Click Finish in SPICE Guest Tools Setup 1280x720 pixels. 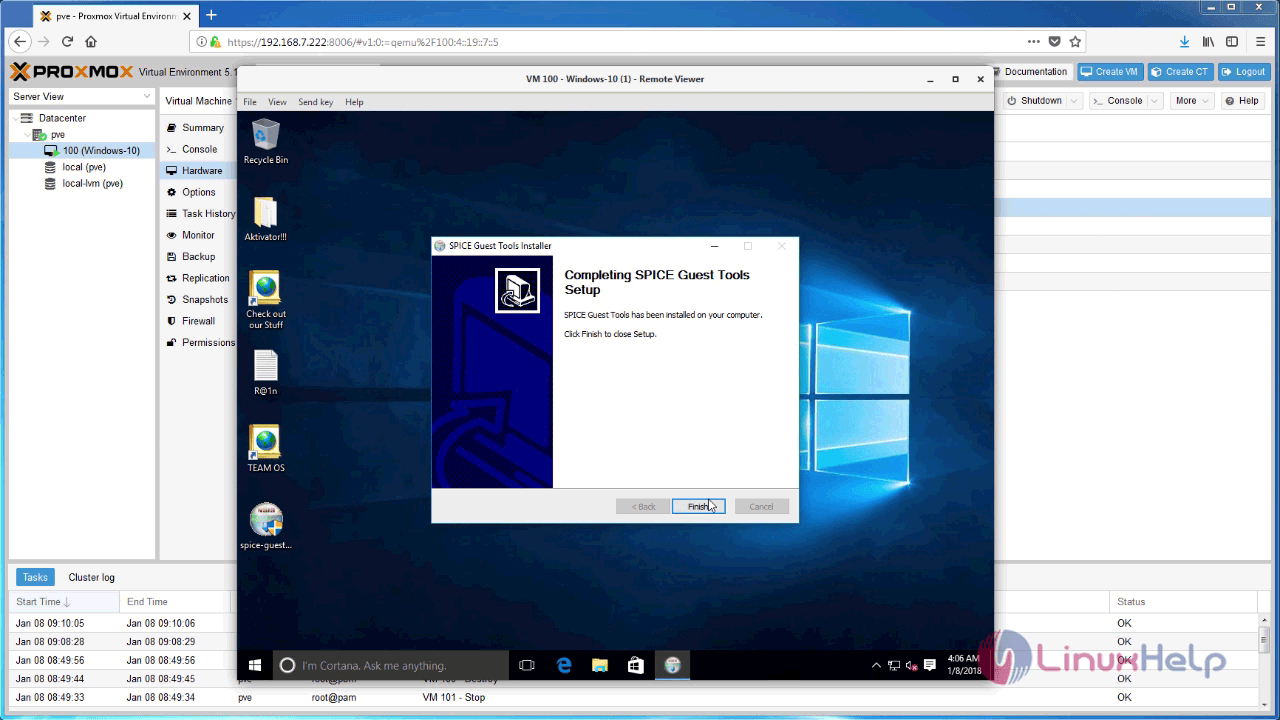click(698, 506)
